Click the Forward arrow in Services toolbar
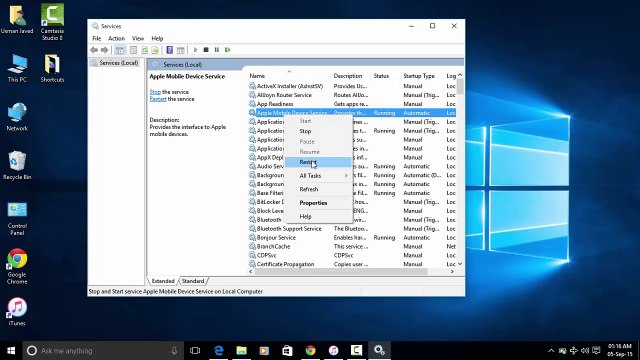 tap(104, 50)
